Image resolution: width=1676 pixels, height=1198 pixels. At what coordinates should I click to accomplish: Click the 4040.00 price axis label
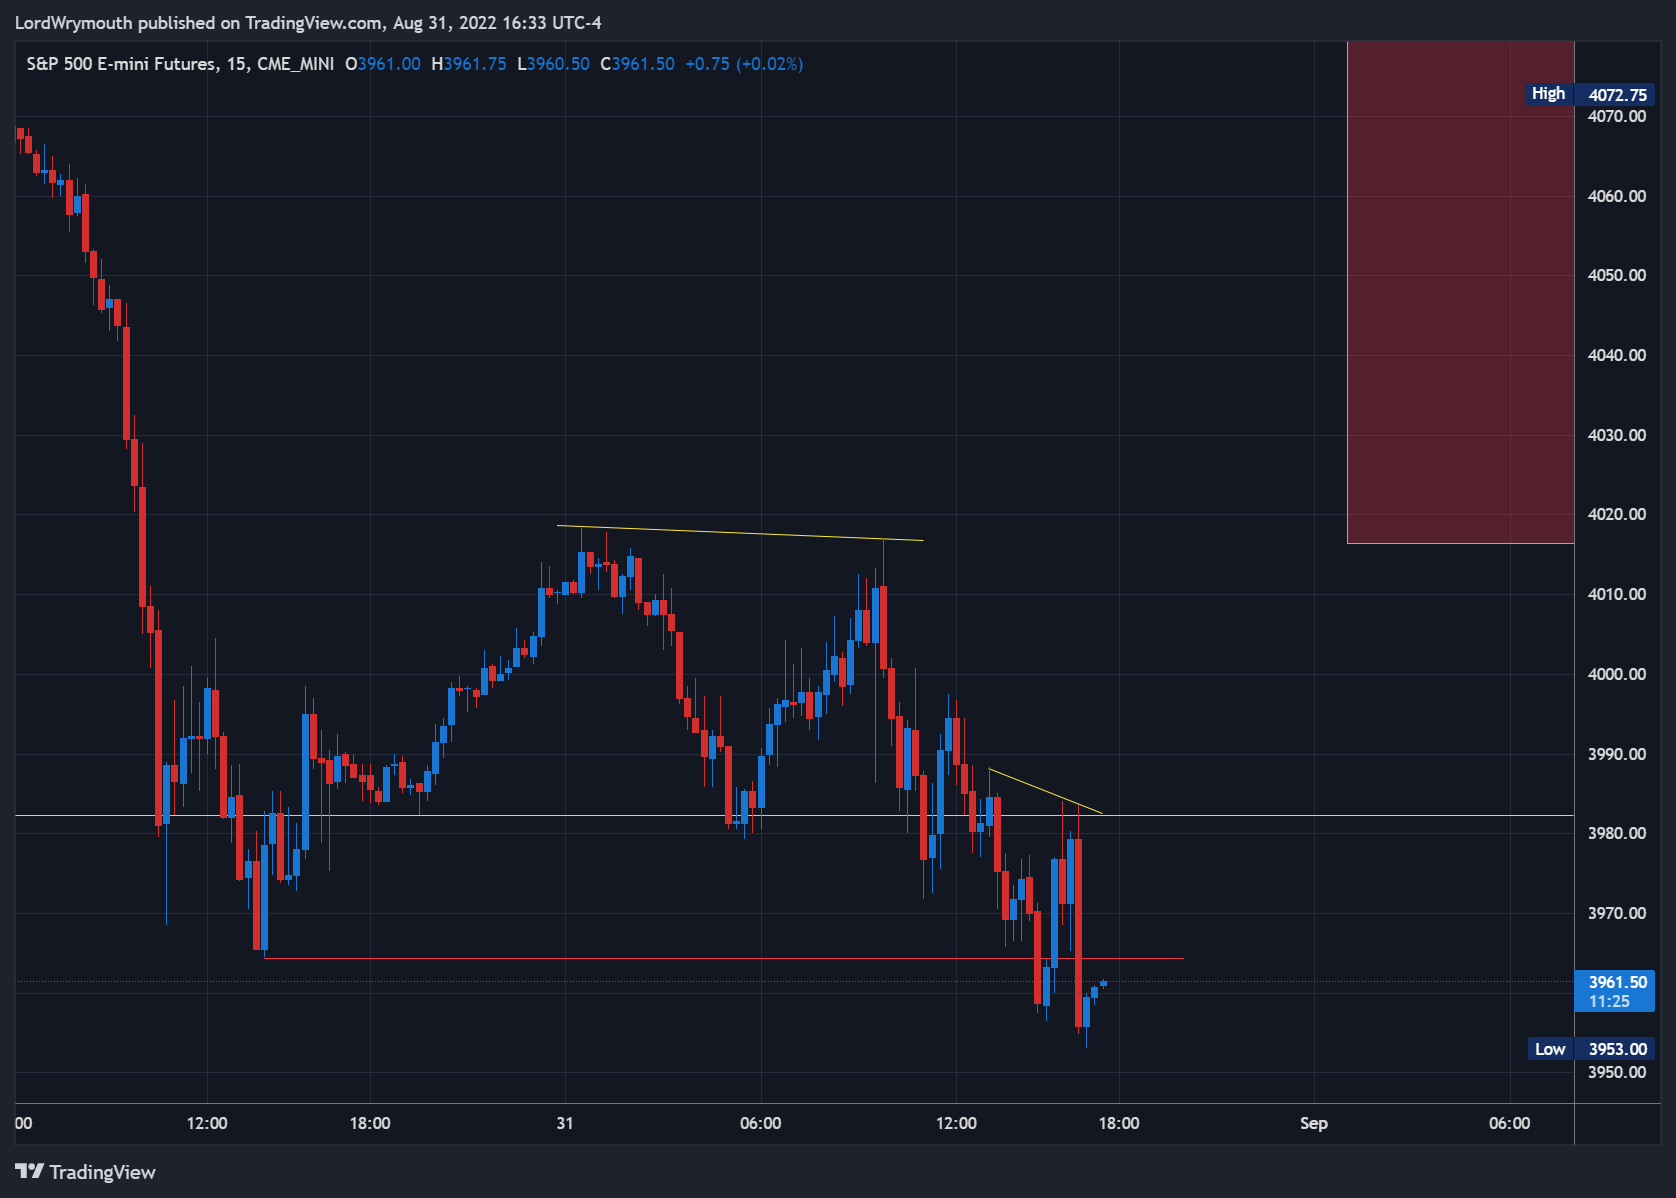tap(1617, 355)
